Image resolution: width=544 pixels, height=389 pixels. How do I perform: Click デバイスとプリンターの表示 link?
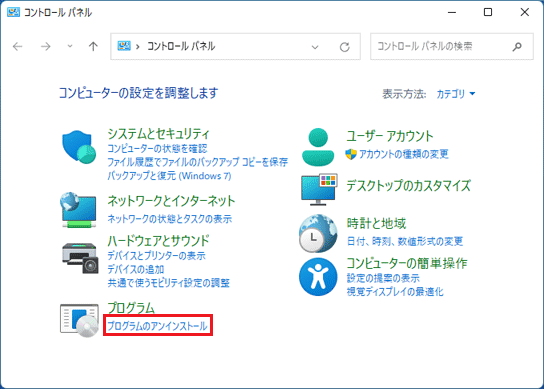[156, 256]
